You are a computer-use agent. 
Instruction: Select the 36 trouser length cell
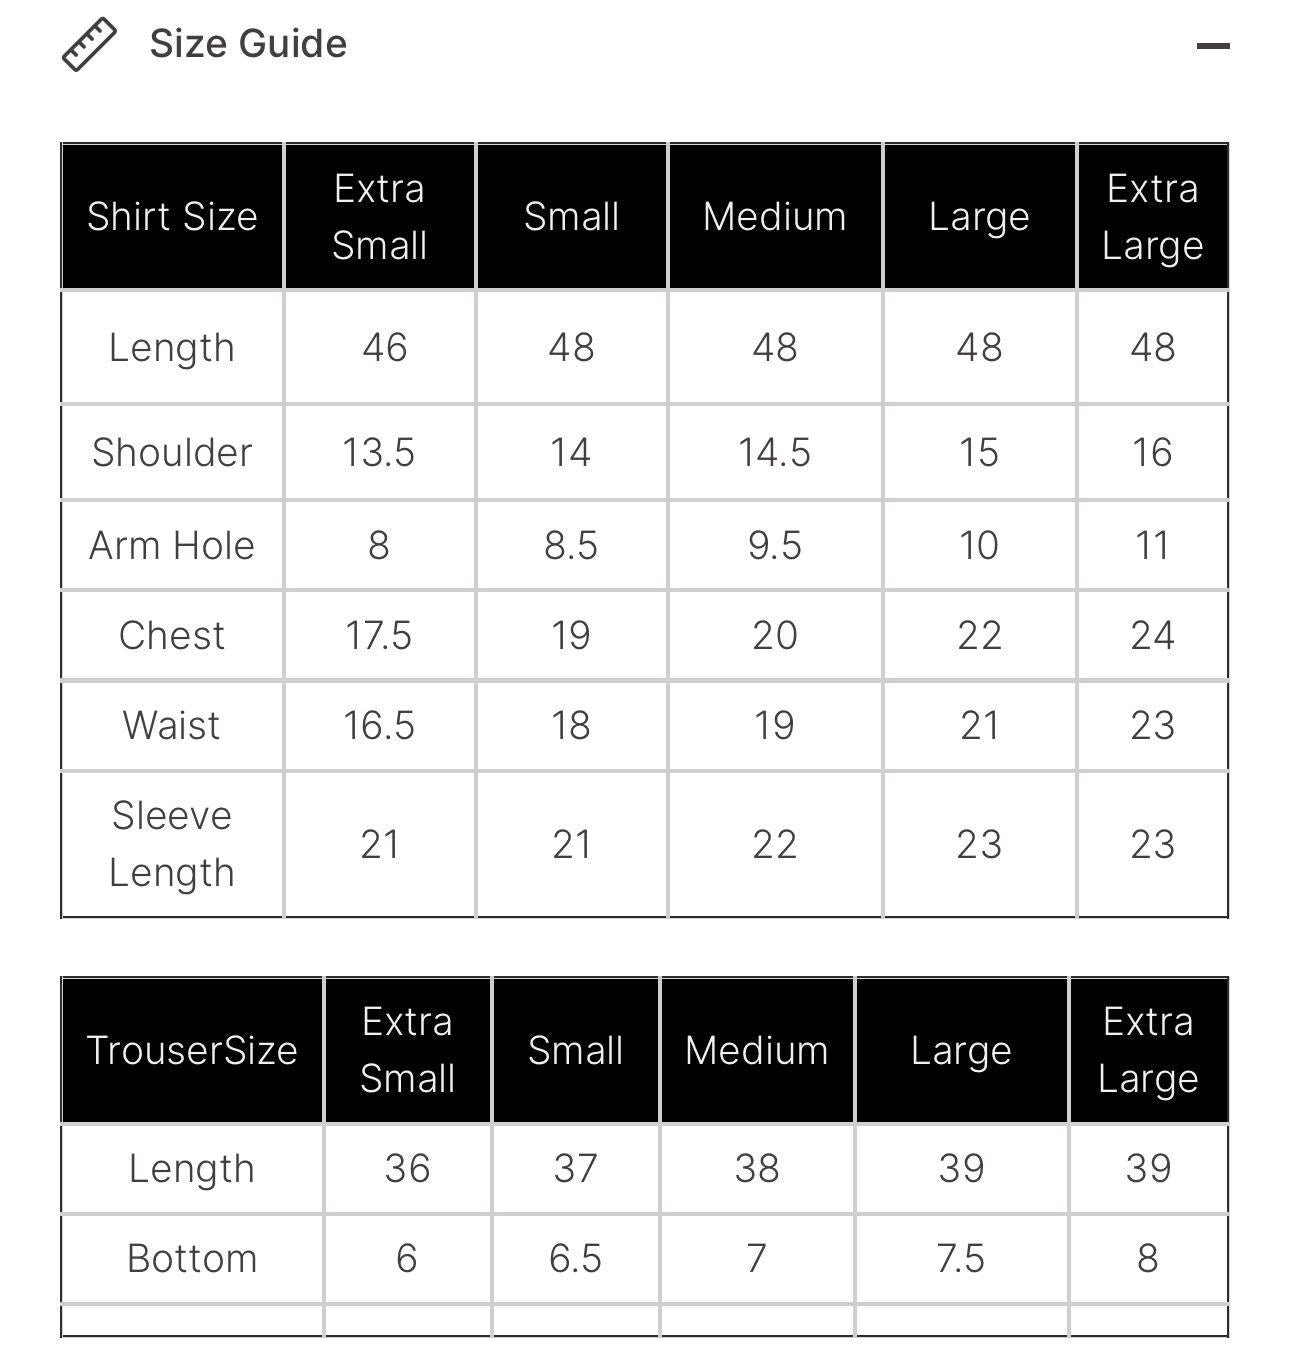tap(407, 1168)
